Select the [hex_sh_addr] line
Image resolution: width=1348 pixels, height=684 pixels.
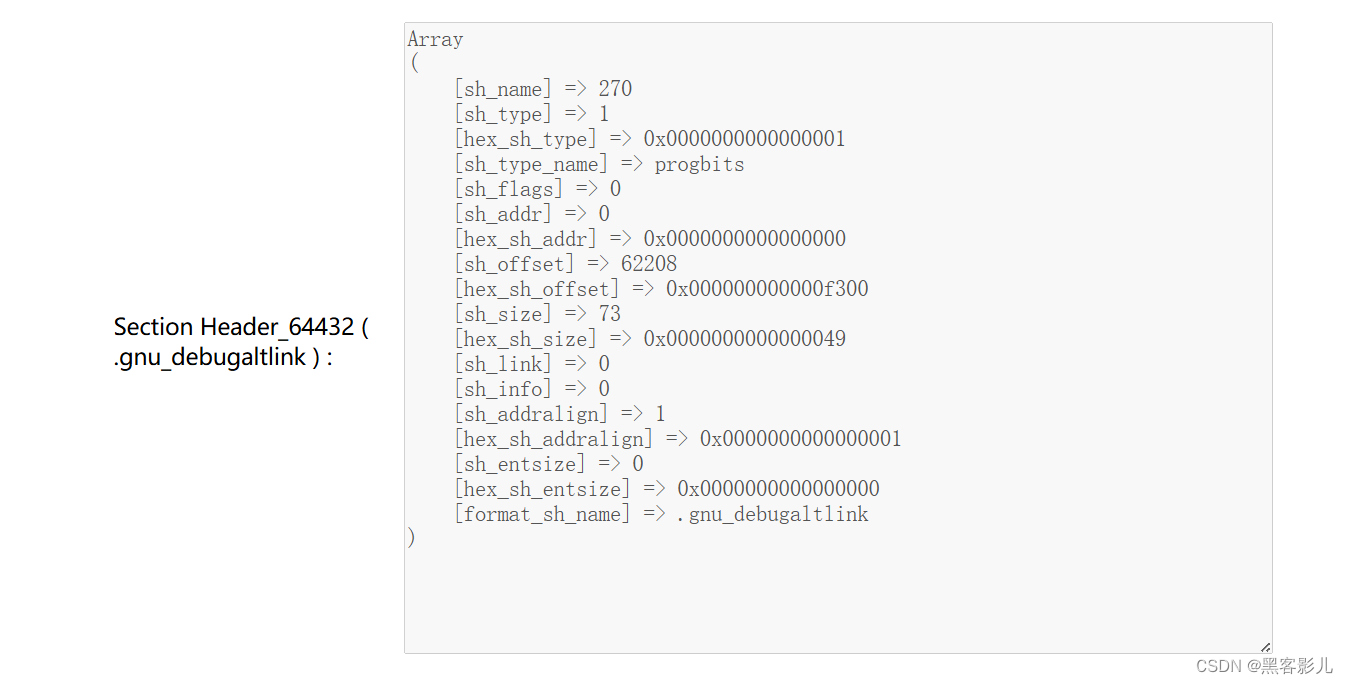[x=649, y=239]
